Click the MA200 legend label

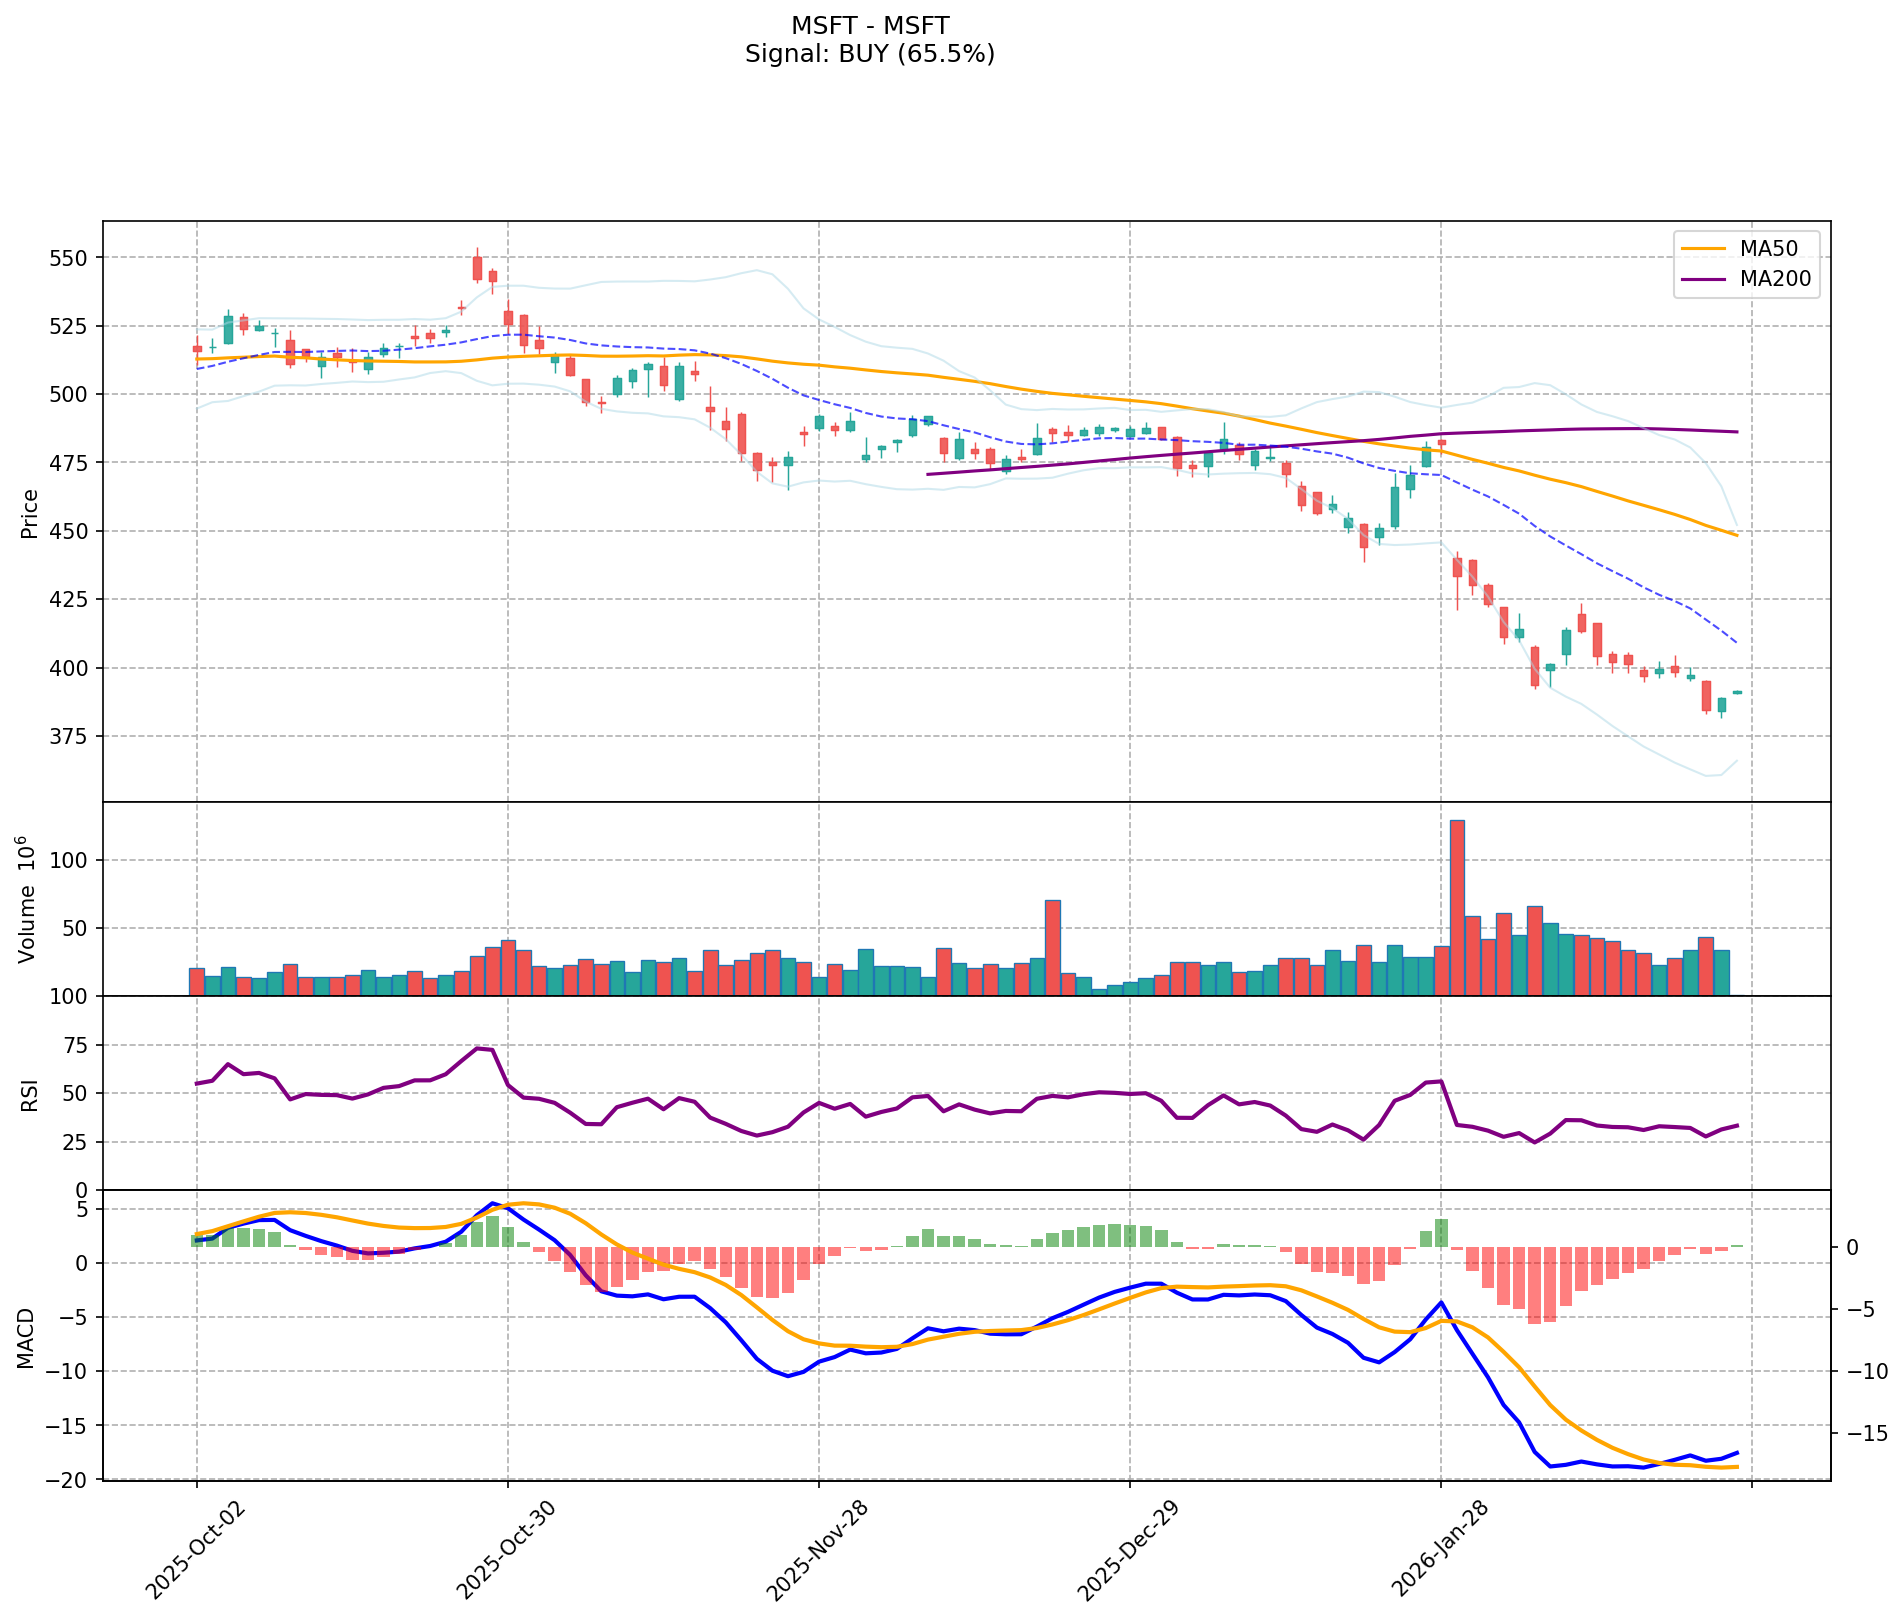tap(1775, 279)
